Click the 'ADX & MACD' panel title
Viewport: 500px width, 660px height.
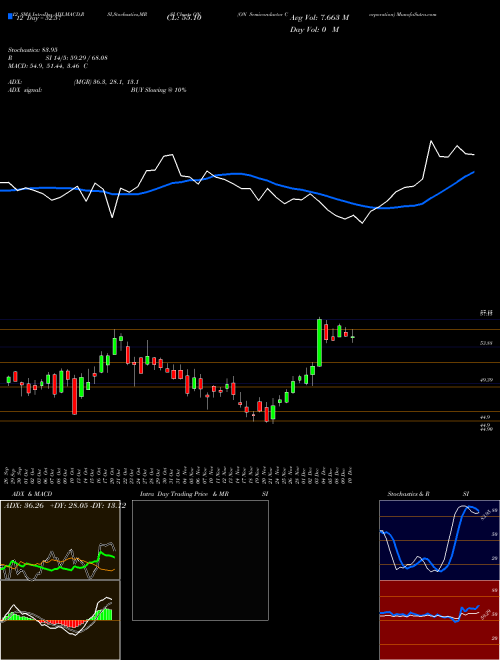(32, 494)
